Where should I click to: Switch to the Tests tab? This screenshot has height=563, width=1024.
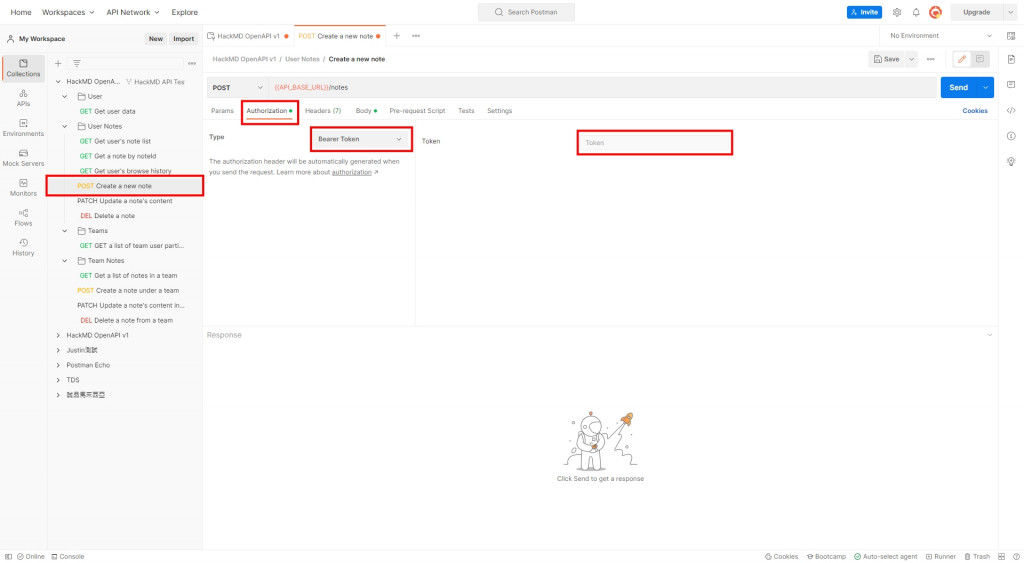click(466, 111)
